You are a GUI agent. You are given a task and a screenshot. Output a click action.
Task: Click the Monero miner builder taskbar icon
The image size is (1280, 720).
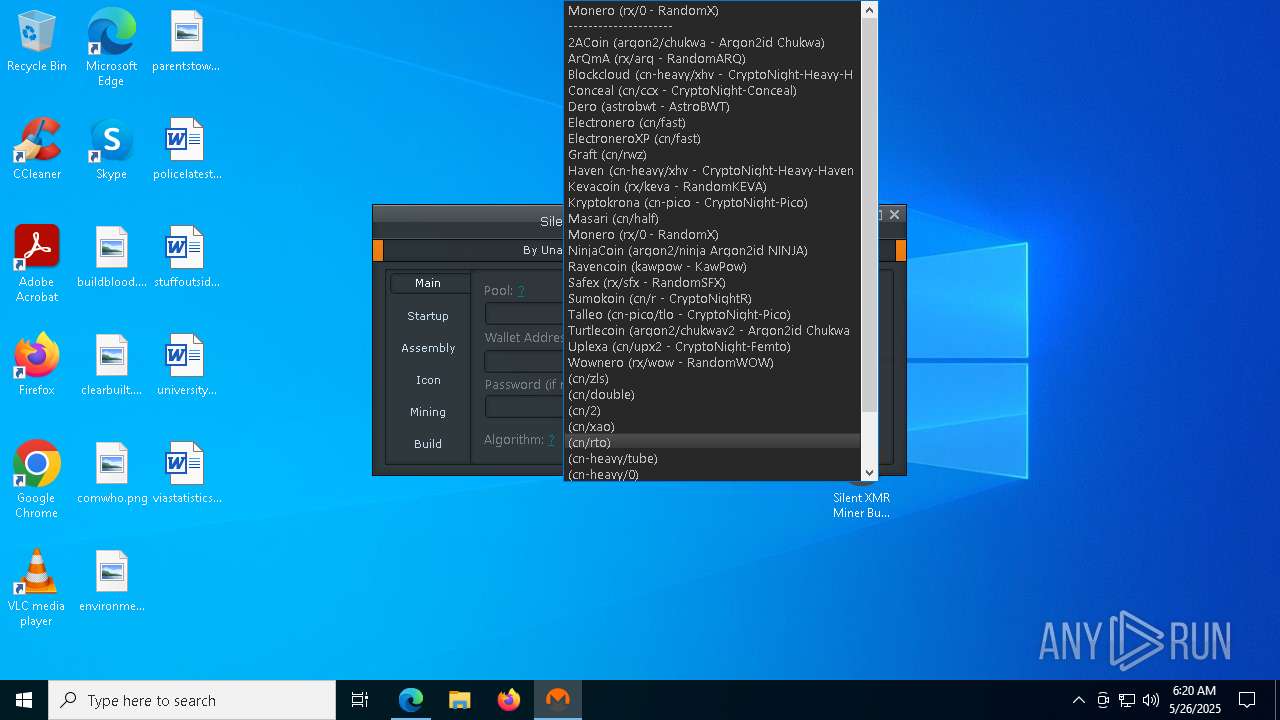[558, 700]
